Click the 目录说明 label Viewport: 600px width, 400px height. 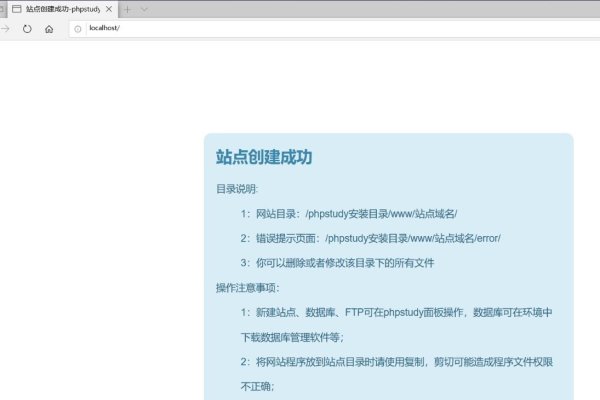(x=237, y=189)
